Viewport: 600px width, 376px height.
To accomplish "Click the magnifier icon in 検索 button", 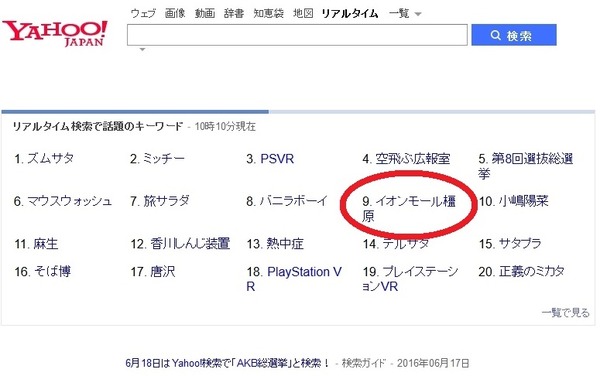I will click(496, 35).
